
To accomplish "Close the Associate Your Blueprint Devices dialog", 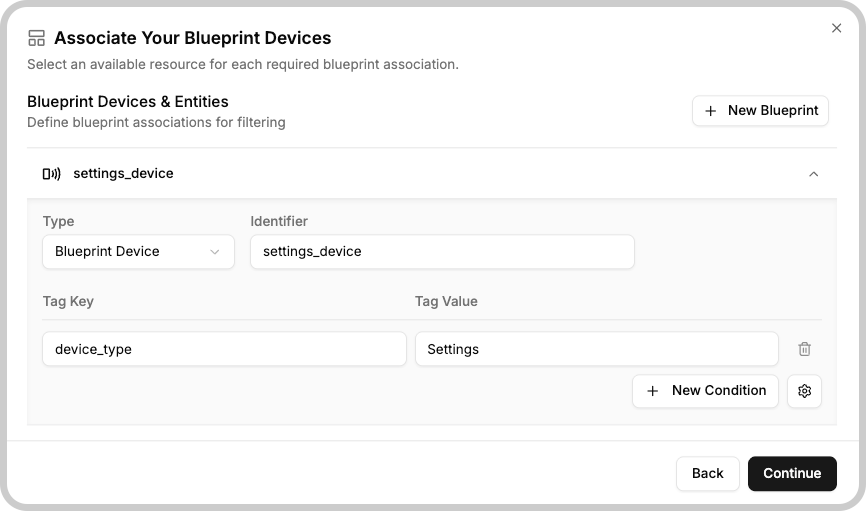I will [836, 28].
